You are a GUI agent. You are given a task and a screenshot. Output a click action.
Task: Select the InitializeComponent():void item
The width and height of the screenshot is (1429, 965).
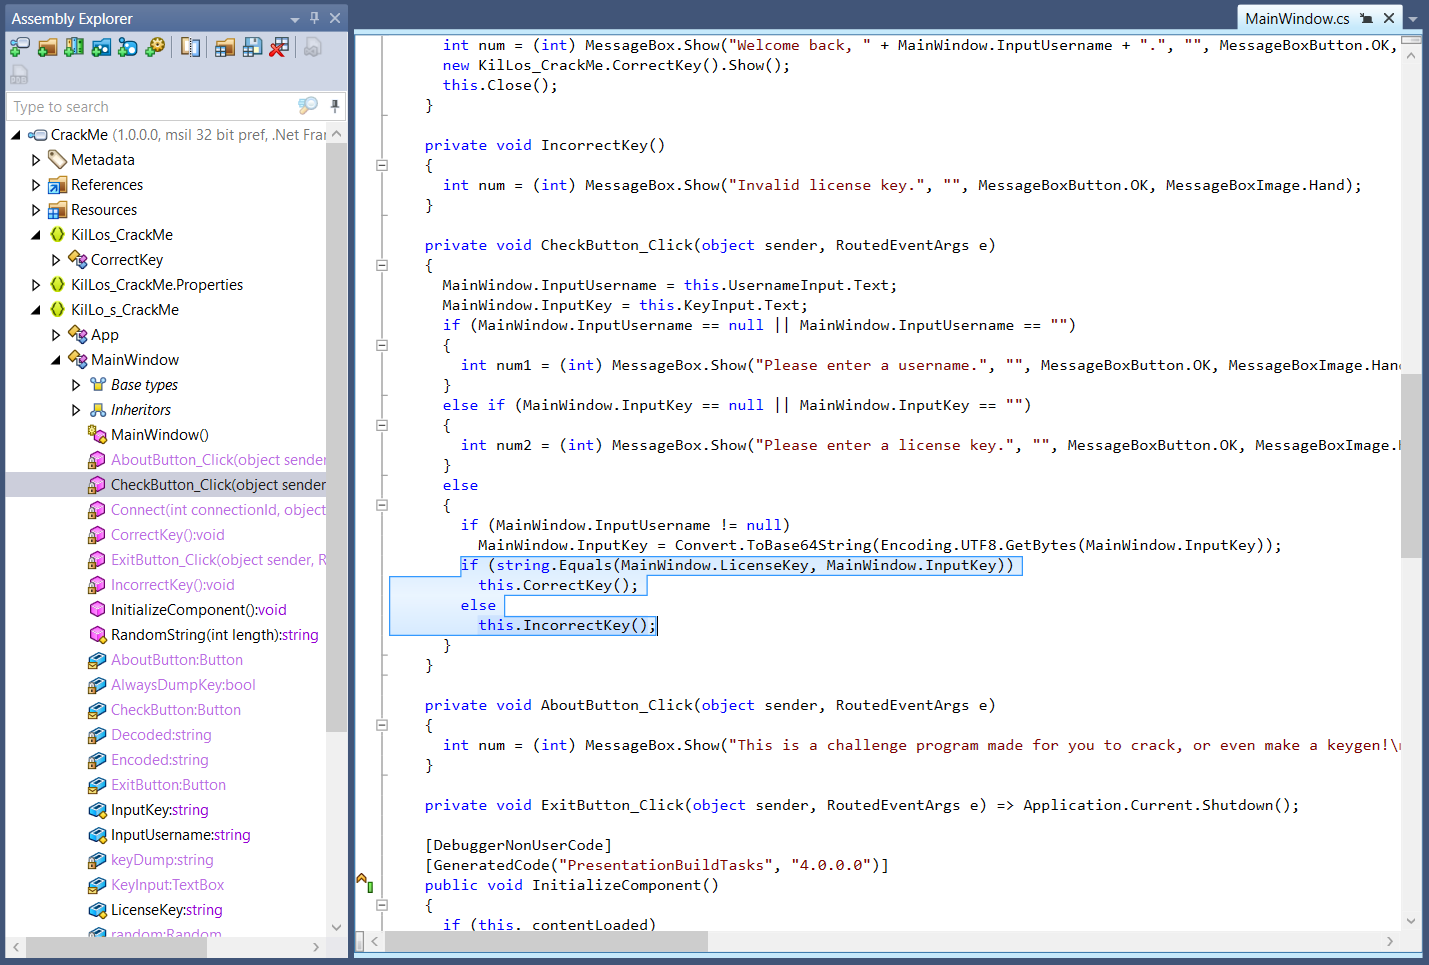pyautogui.click(x=198, y=610)
